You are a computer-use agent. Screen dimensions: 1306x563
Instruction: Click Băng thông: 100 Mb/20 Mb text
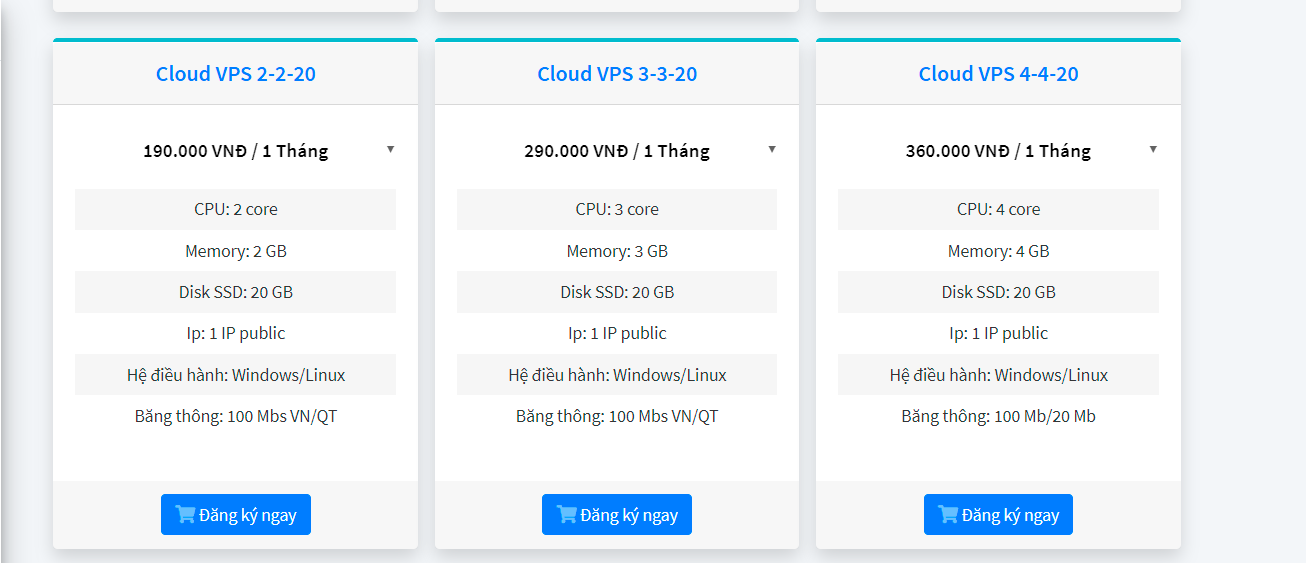pos(998,416)
